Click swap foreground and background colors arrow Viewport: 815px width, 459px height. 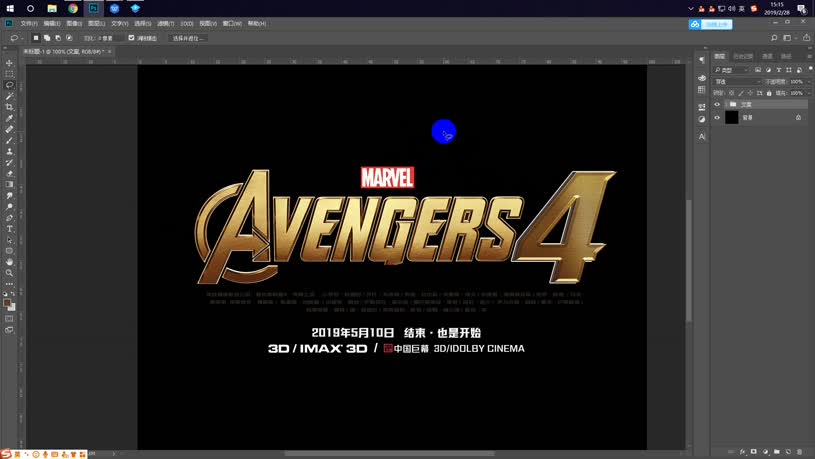(13, 294)
